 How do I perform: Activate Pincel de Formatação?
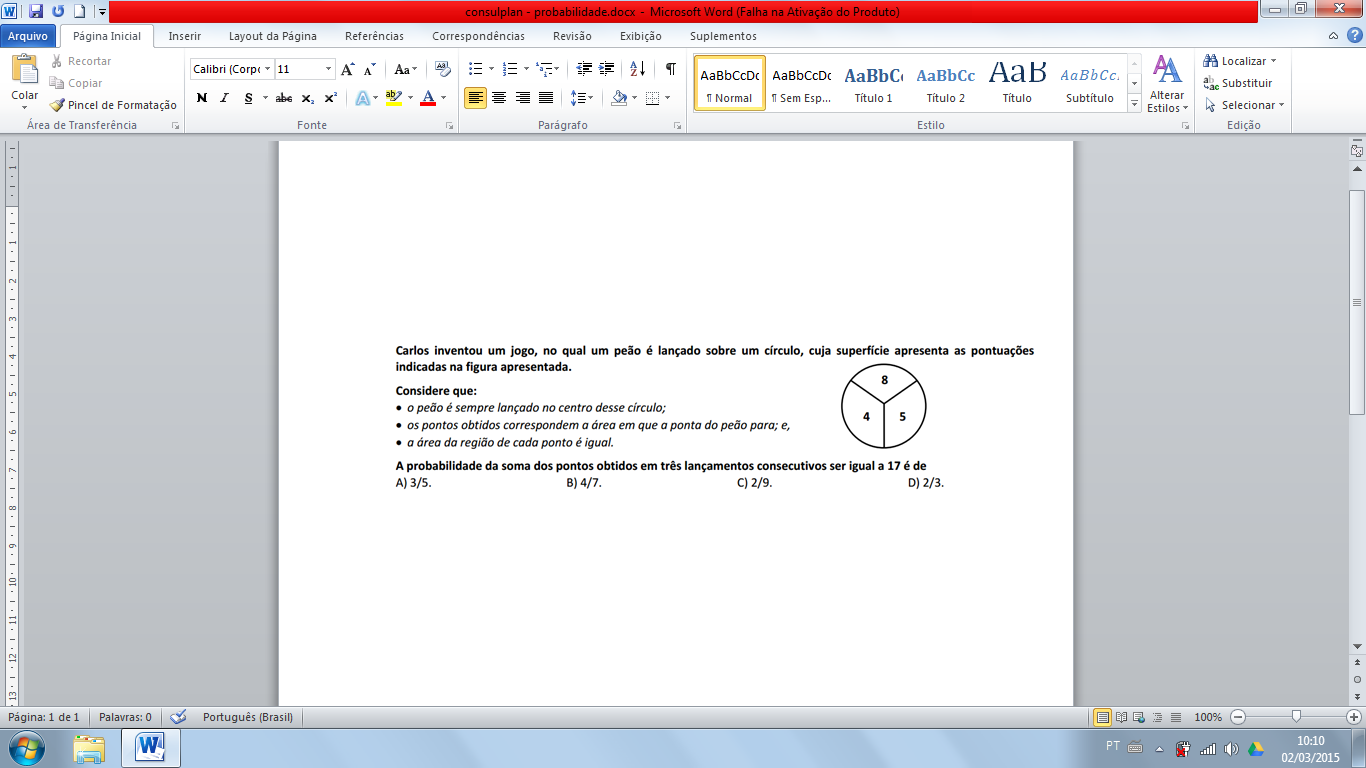tap(114, 105)
